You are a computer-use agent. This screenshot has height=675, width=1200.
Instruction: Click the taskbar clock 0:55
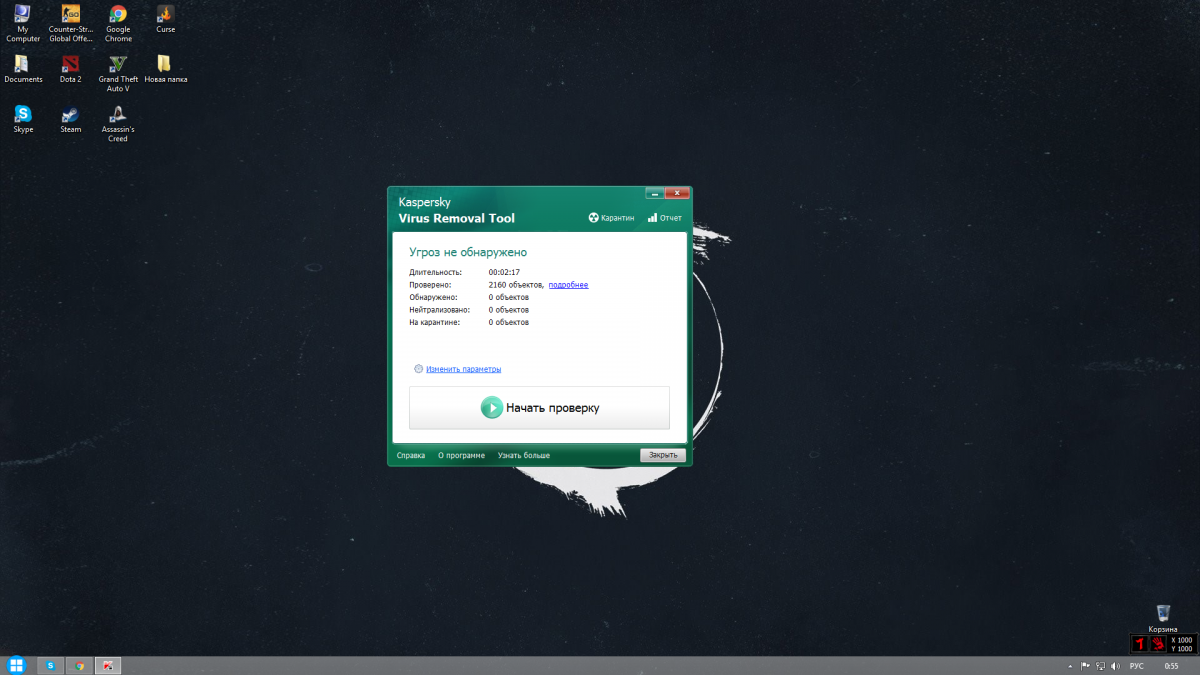coord(1172,665)
